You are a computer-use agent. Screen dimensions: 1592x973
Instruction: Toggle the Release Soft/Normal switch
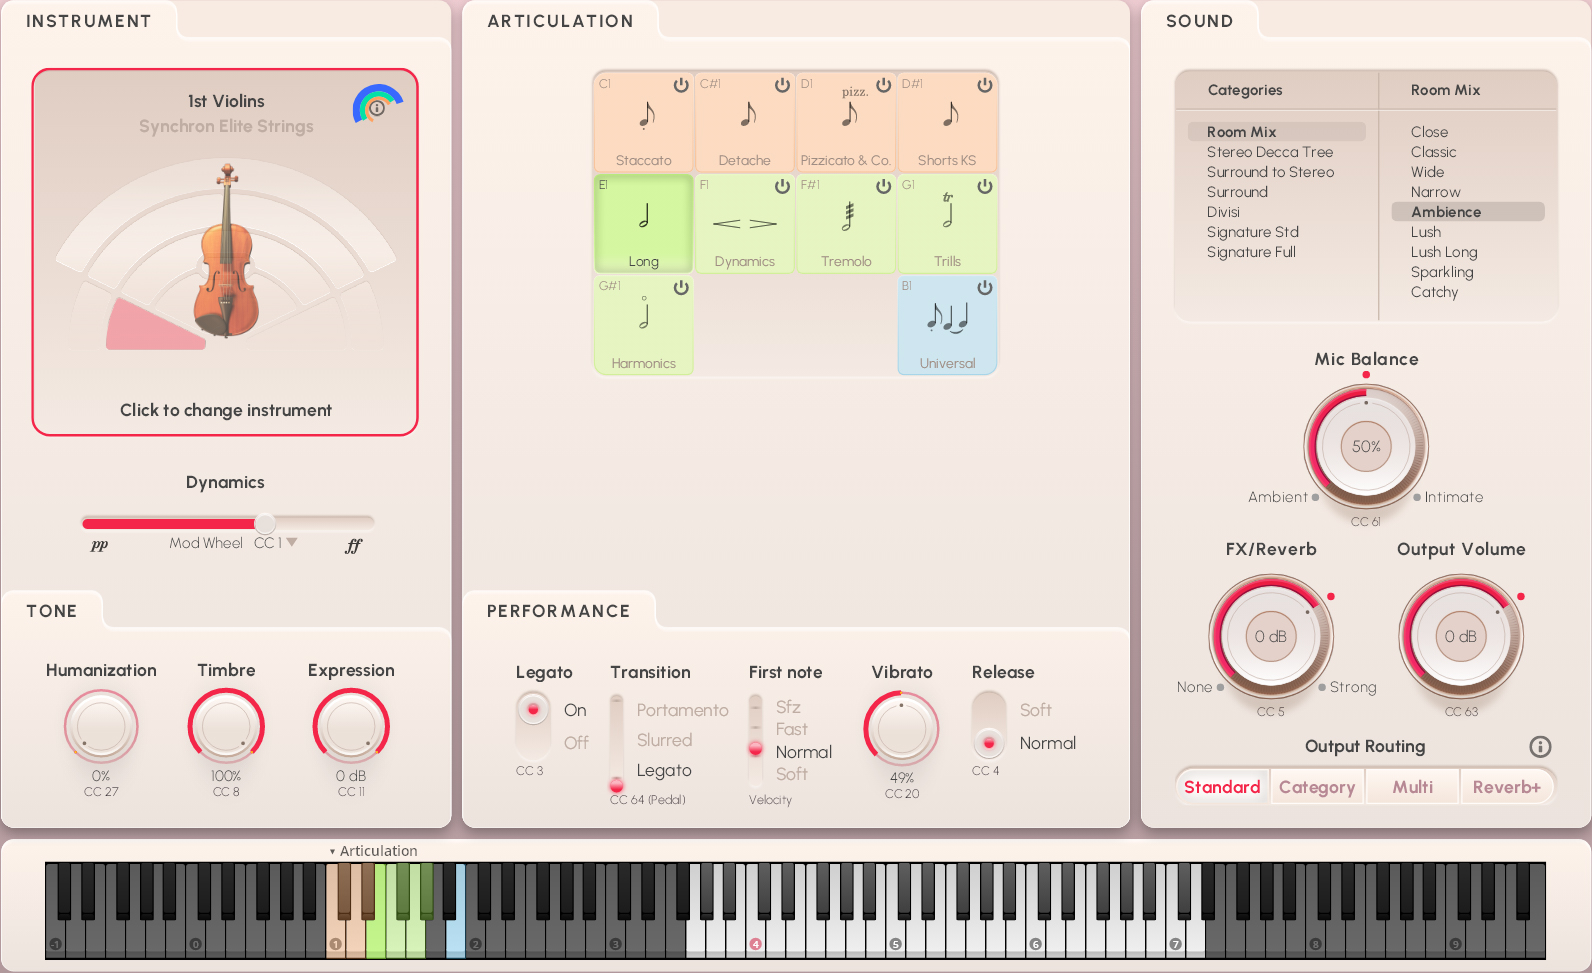pyautogui.click(x=989, y=726)
